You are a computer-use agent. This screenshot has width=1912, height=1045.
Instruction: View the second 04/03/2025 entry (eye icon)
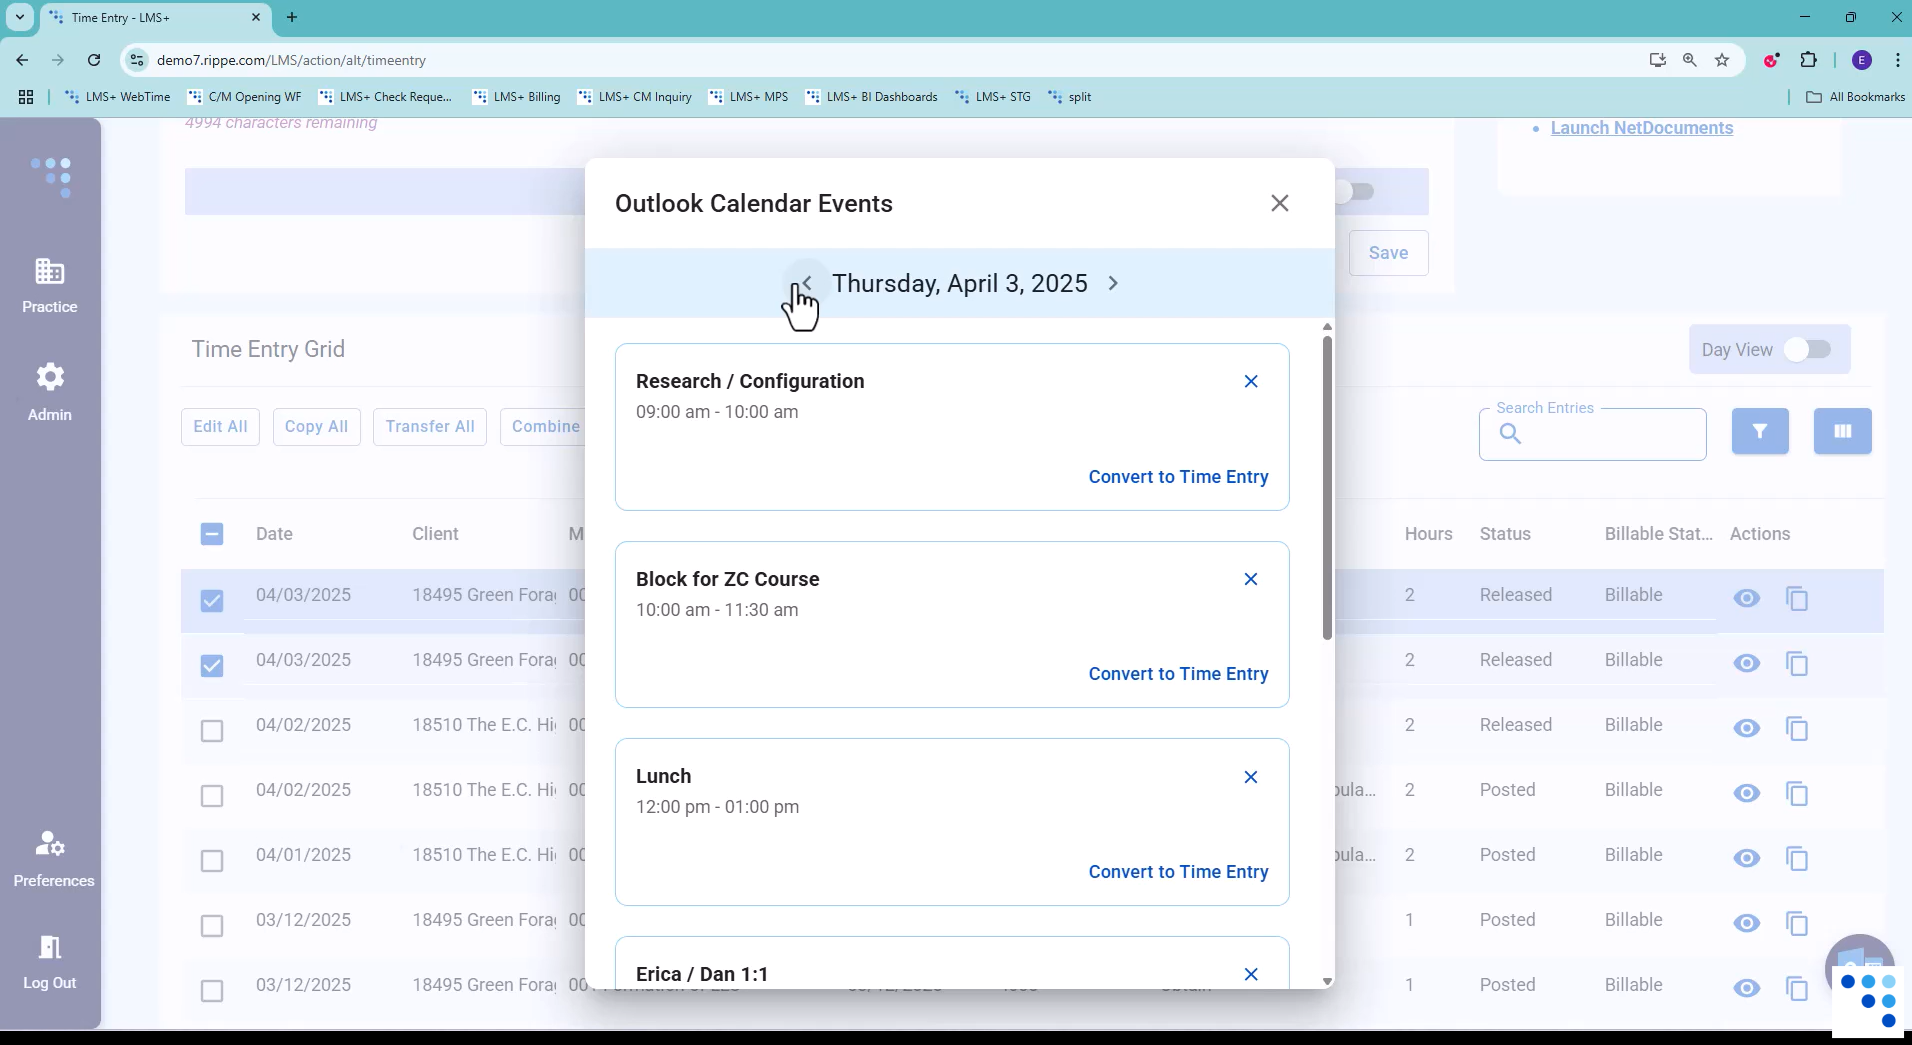[x=1746, y=663]
